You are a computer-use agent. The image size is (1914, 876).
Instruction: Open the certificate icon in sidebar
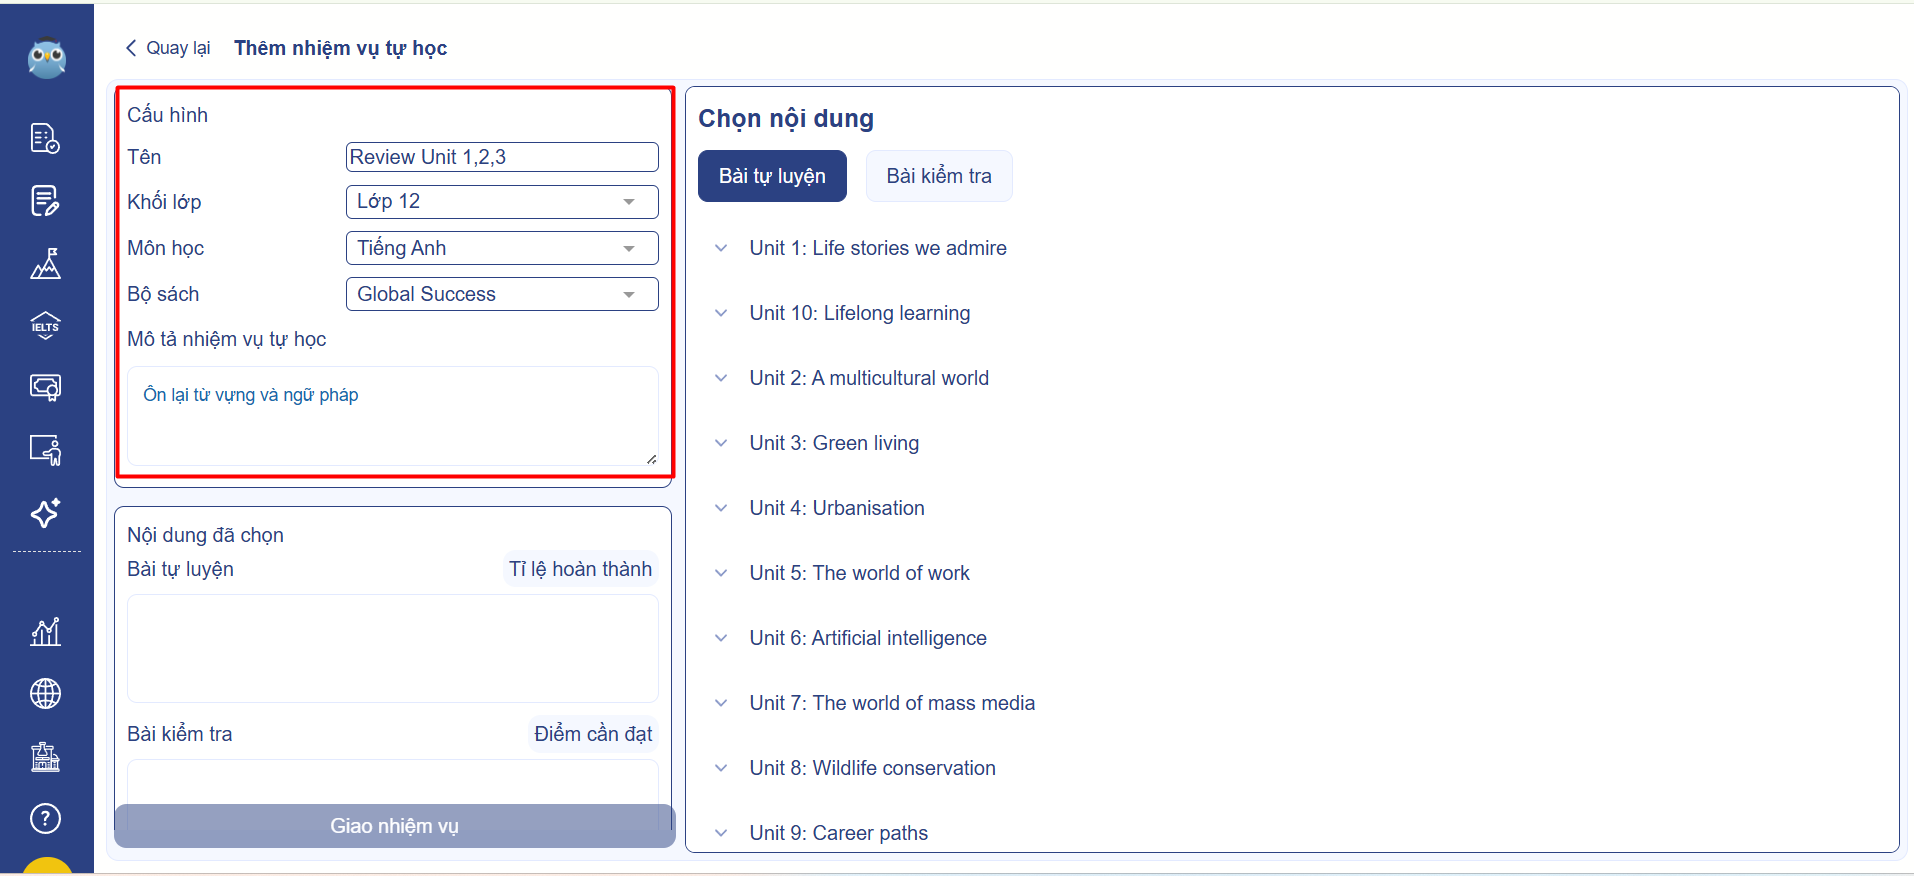coord(45,387)
